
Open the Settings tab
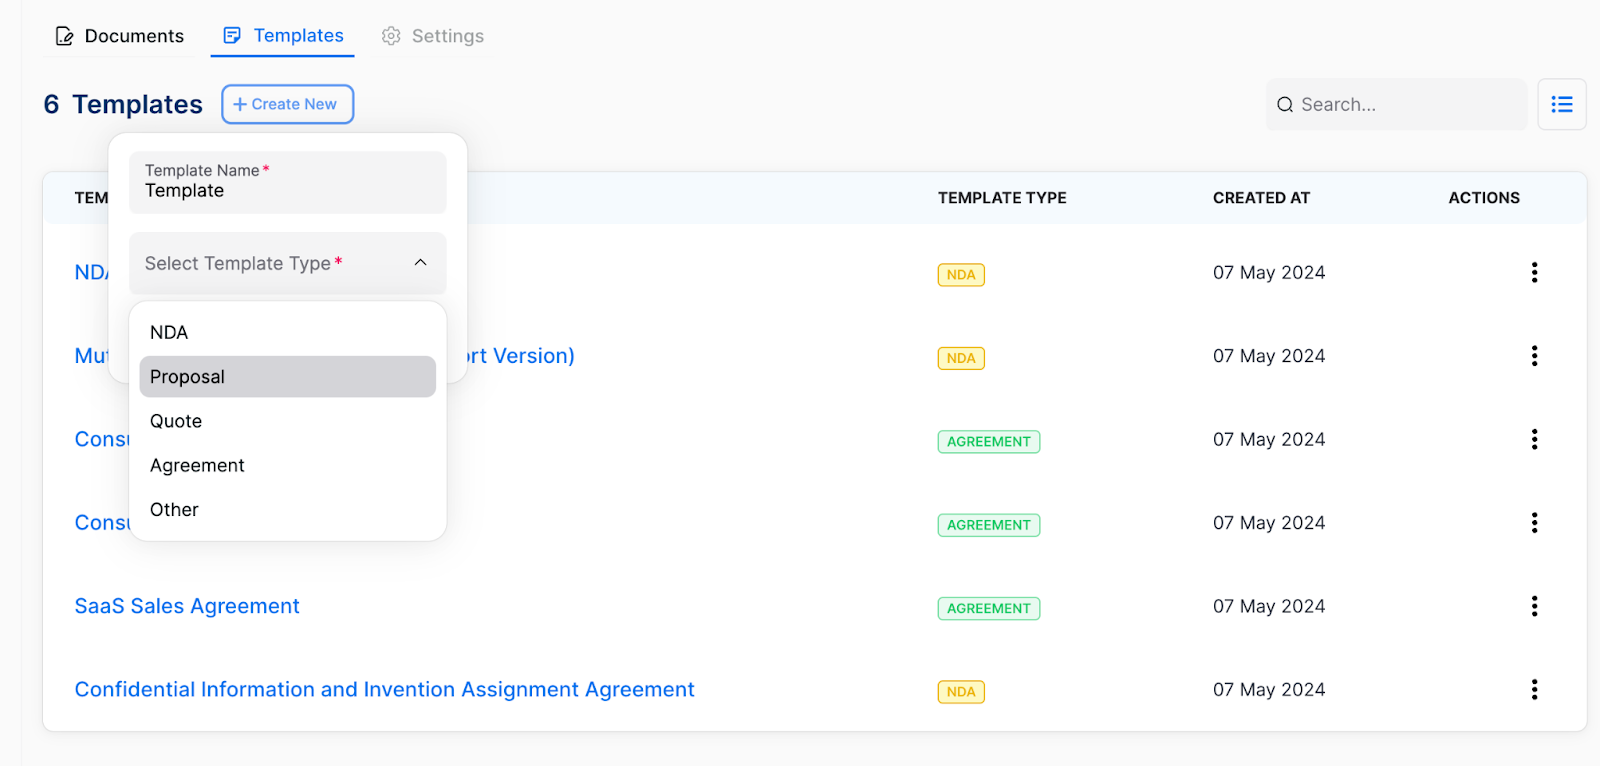coord(432,36)
